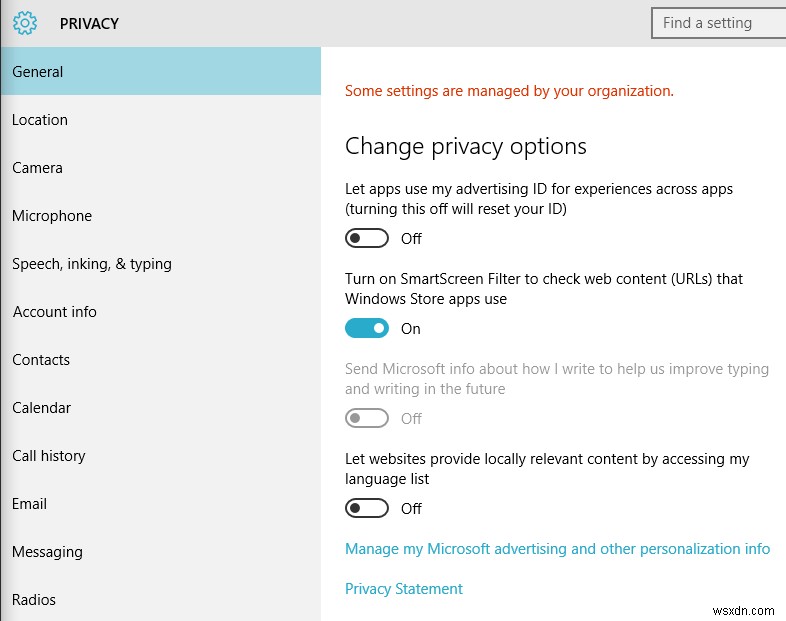
Task: Open the Privacy Statement link
Action: [x=404, y=589]
